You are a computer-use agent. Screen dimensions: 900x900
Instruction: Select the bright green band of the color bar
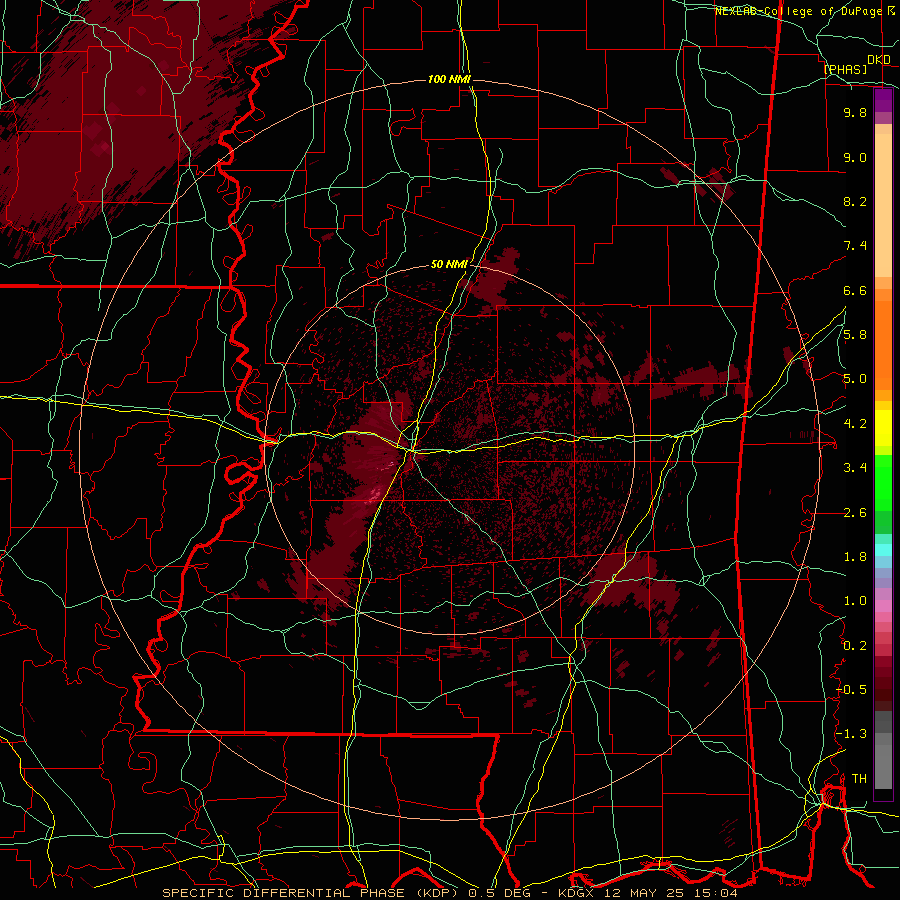pos(883,482)
